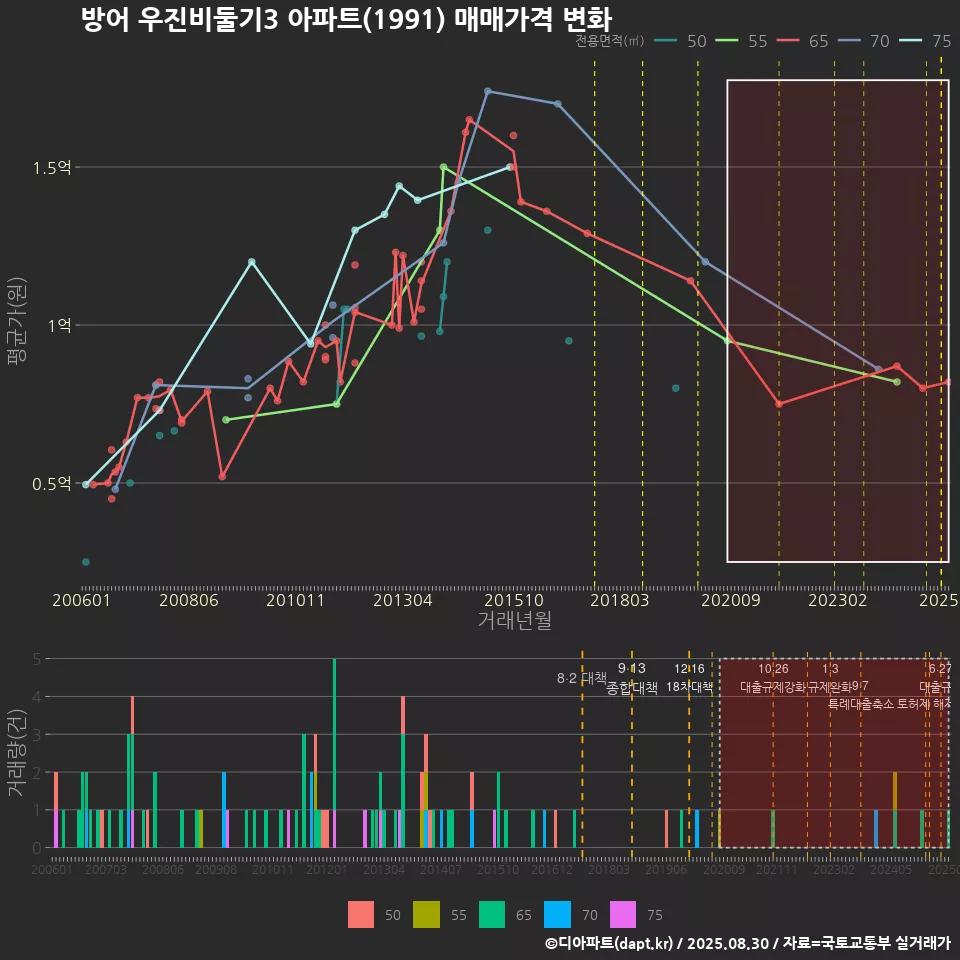Click the 1억 y-axis label

60,325
